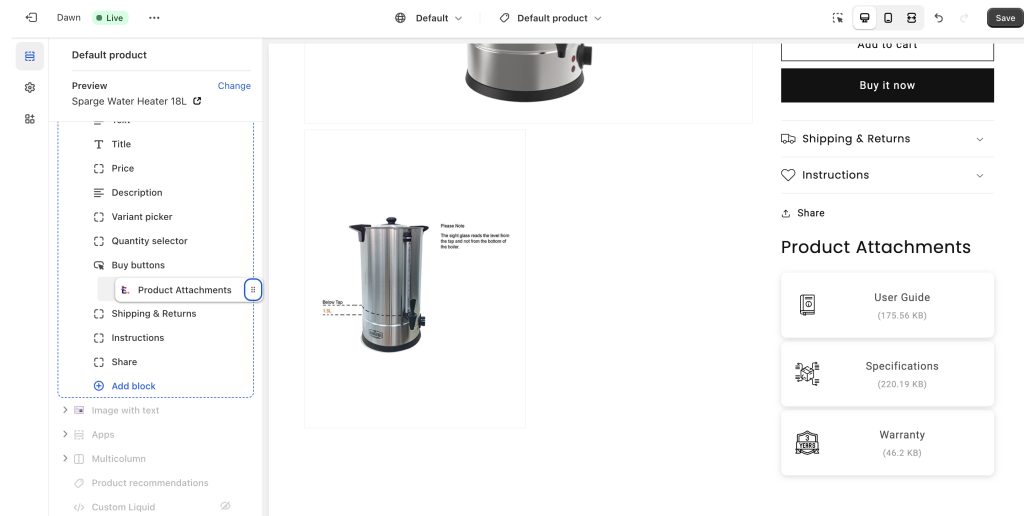The image size is (1024, 516).
Task: Click the heart icon next to Instructions
Action: tap(788, 175)
